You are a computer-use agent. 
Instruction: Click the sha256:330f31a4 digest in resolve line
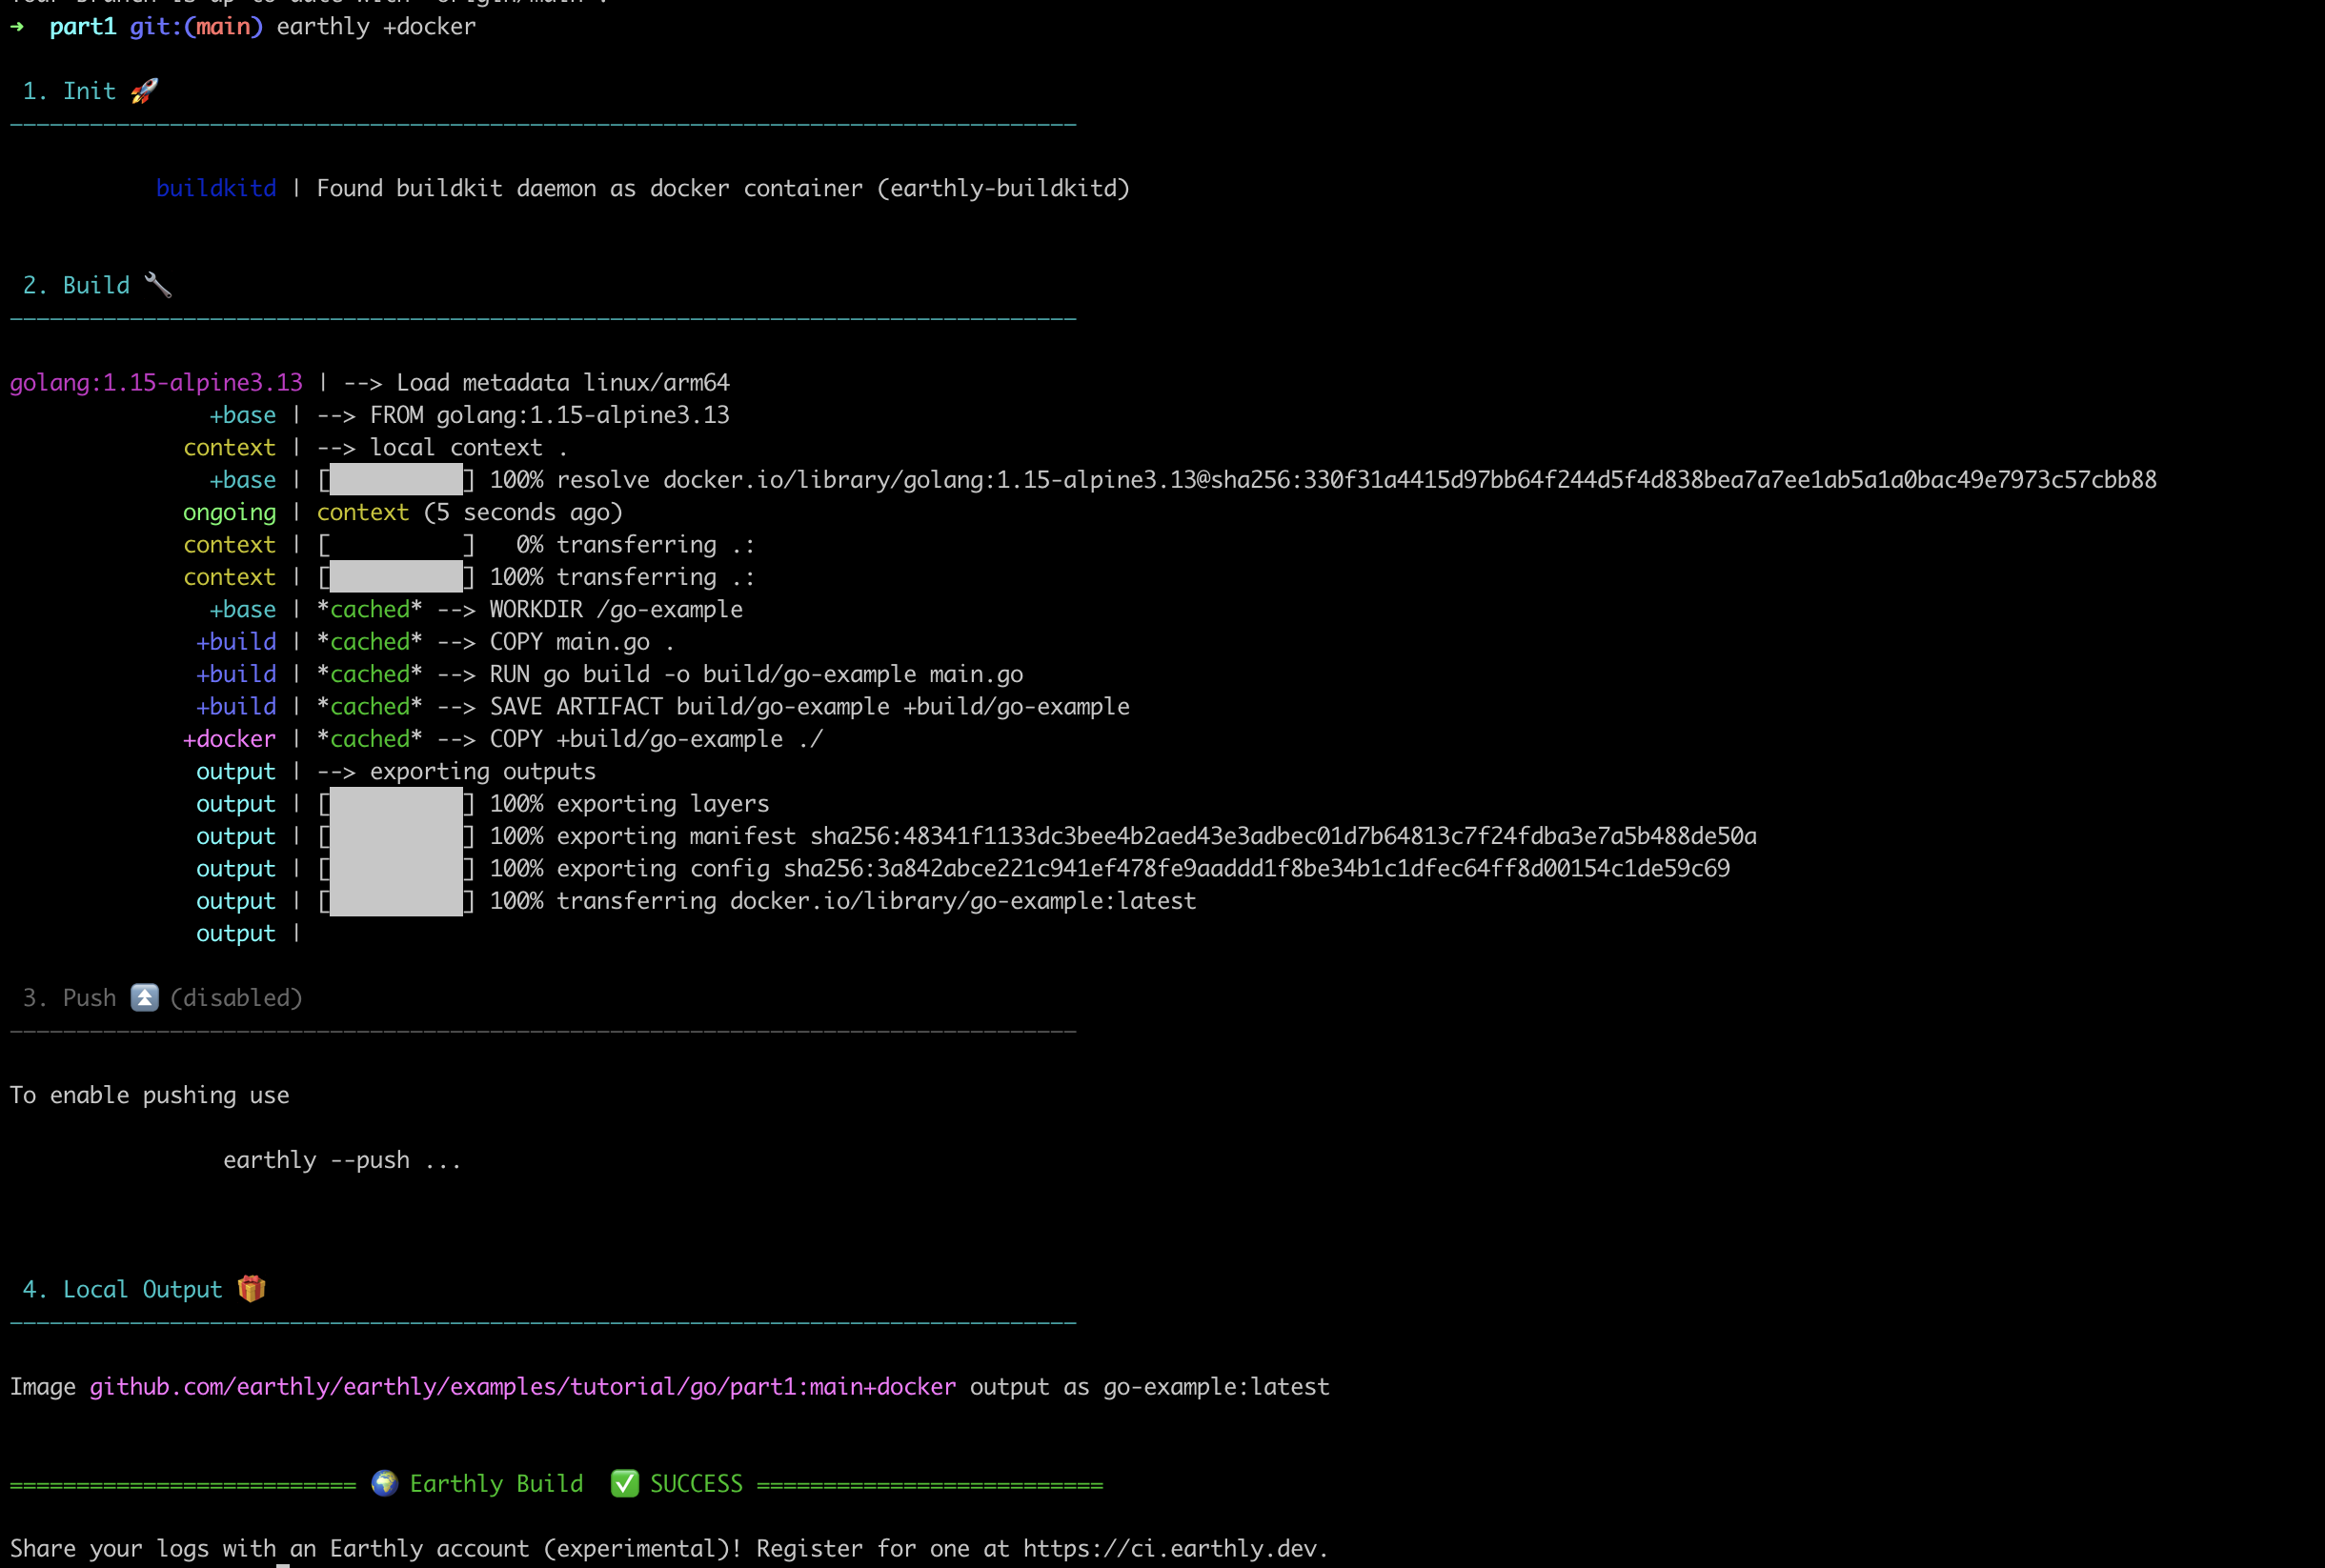1684,480
